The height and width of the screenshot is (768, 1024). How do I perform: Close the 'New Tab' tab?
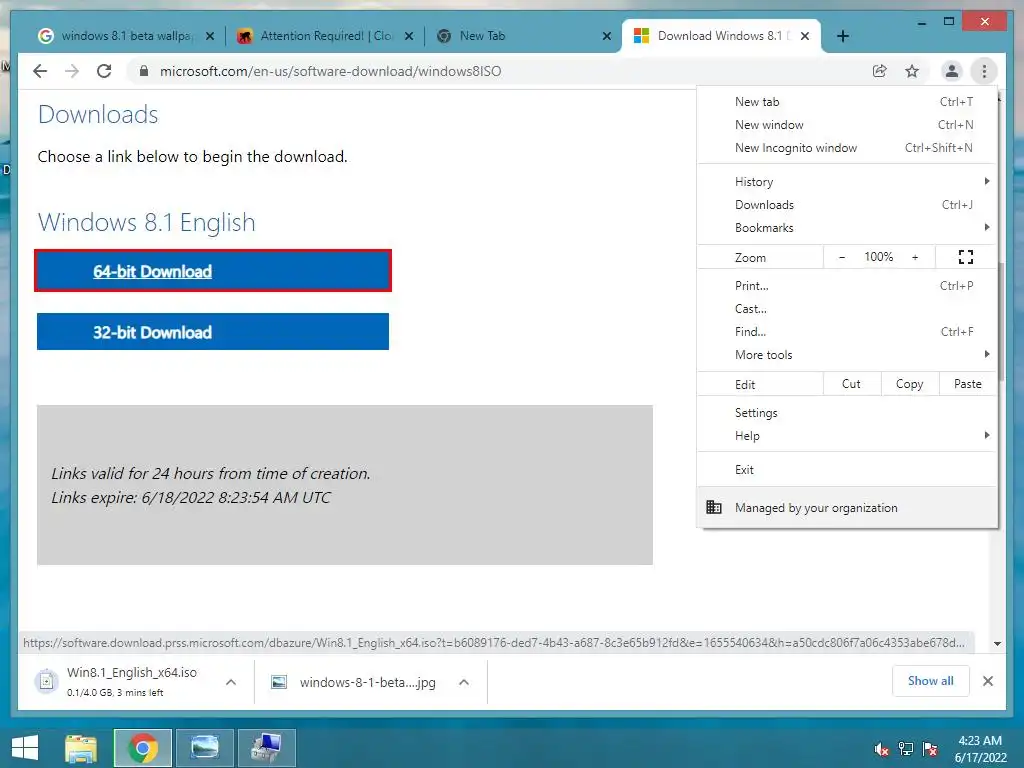pos(607,36)
